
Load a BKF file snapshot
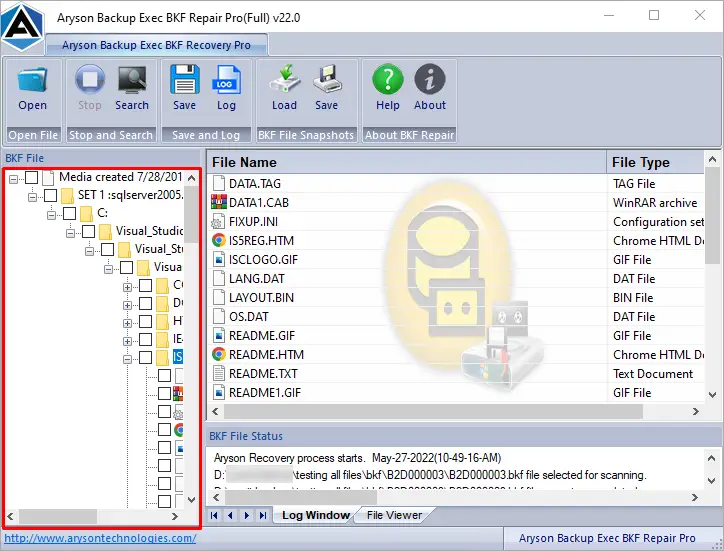click(284, 79)
